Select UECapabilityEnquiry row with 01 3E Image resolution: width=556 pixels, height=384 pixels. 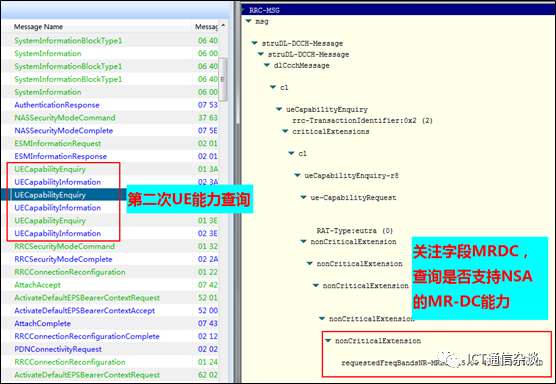pos(50,221)
